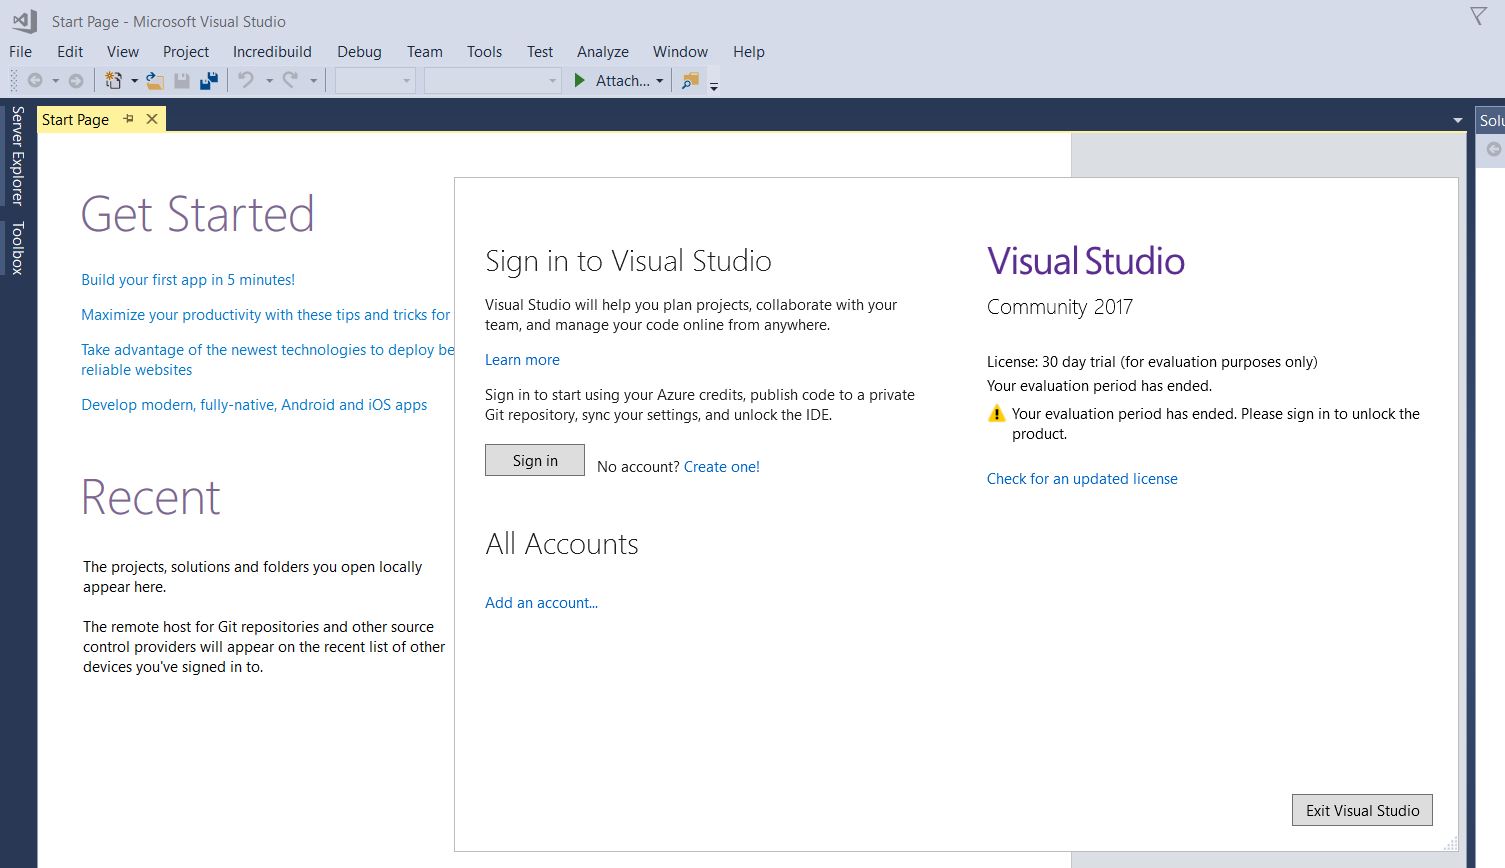
Task: Open the Solution Platforms combo box
Action: [x=492, y=81]
